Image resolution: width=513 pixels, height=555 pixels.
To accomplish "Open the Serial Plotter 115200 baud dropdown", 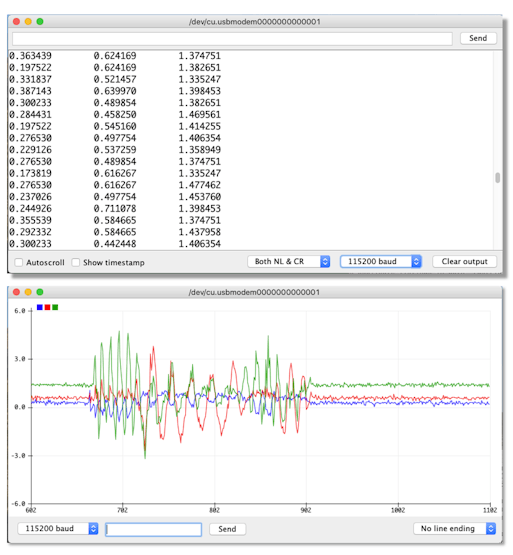I will pyautogui.click(x=58, y=528).
